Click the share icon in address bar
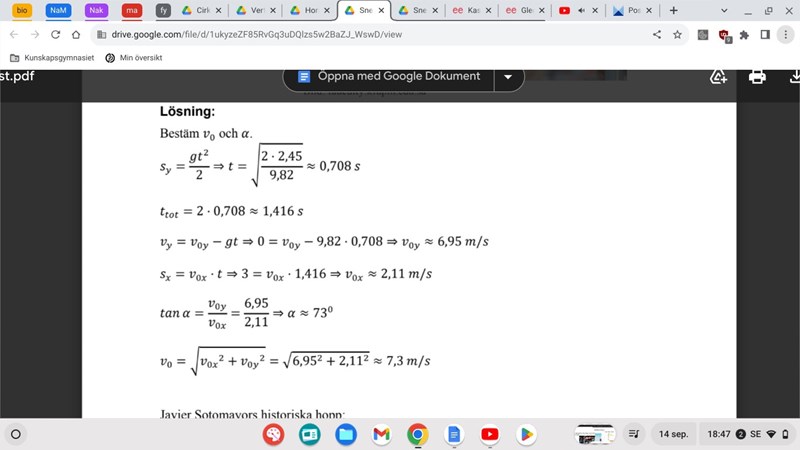 point(657,34)
